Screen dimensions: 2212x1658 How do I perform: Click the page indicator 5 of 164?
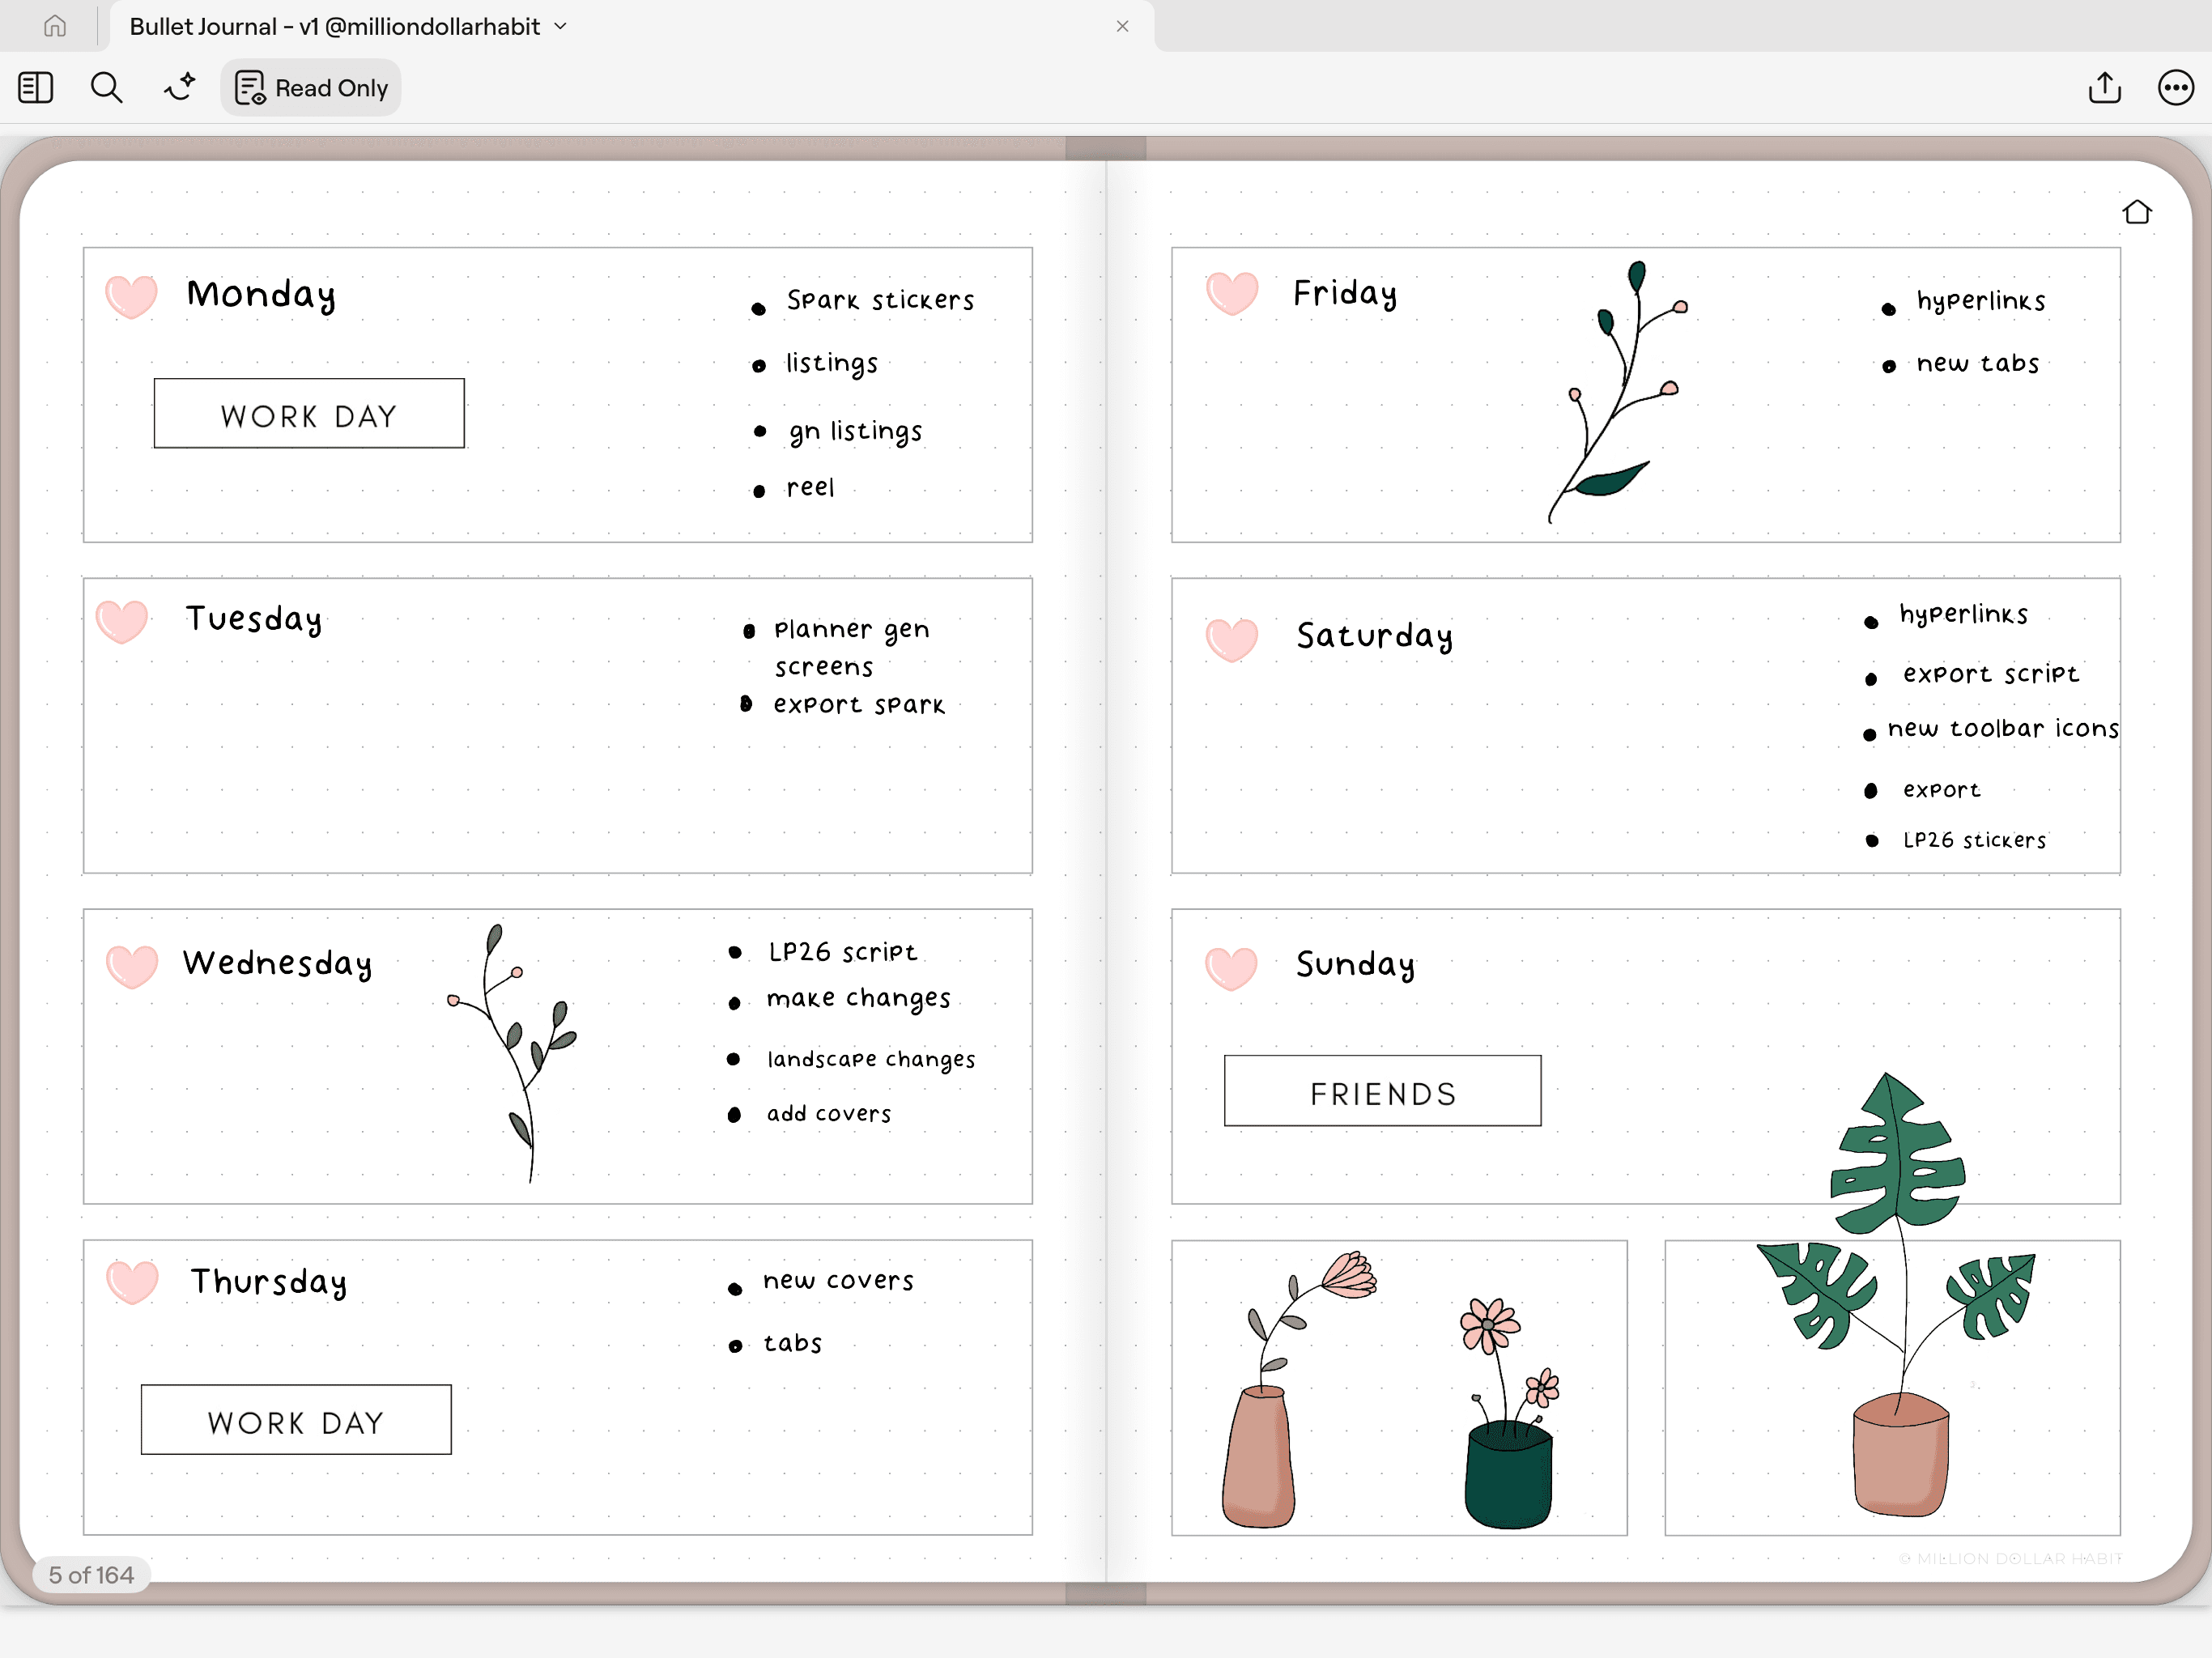coord(91,1575)
